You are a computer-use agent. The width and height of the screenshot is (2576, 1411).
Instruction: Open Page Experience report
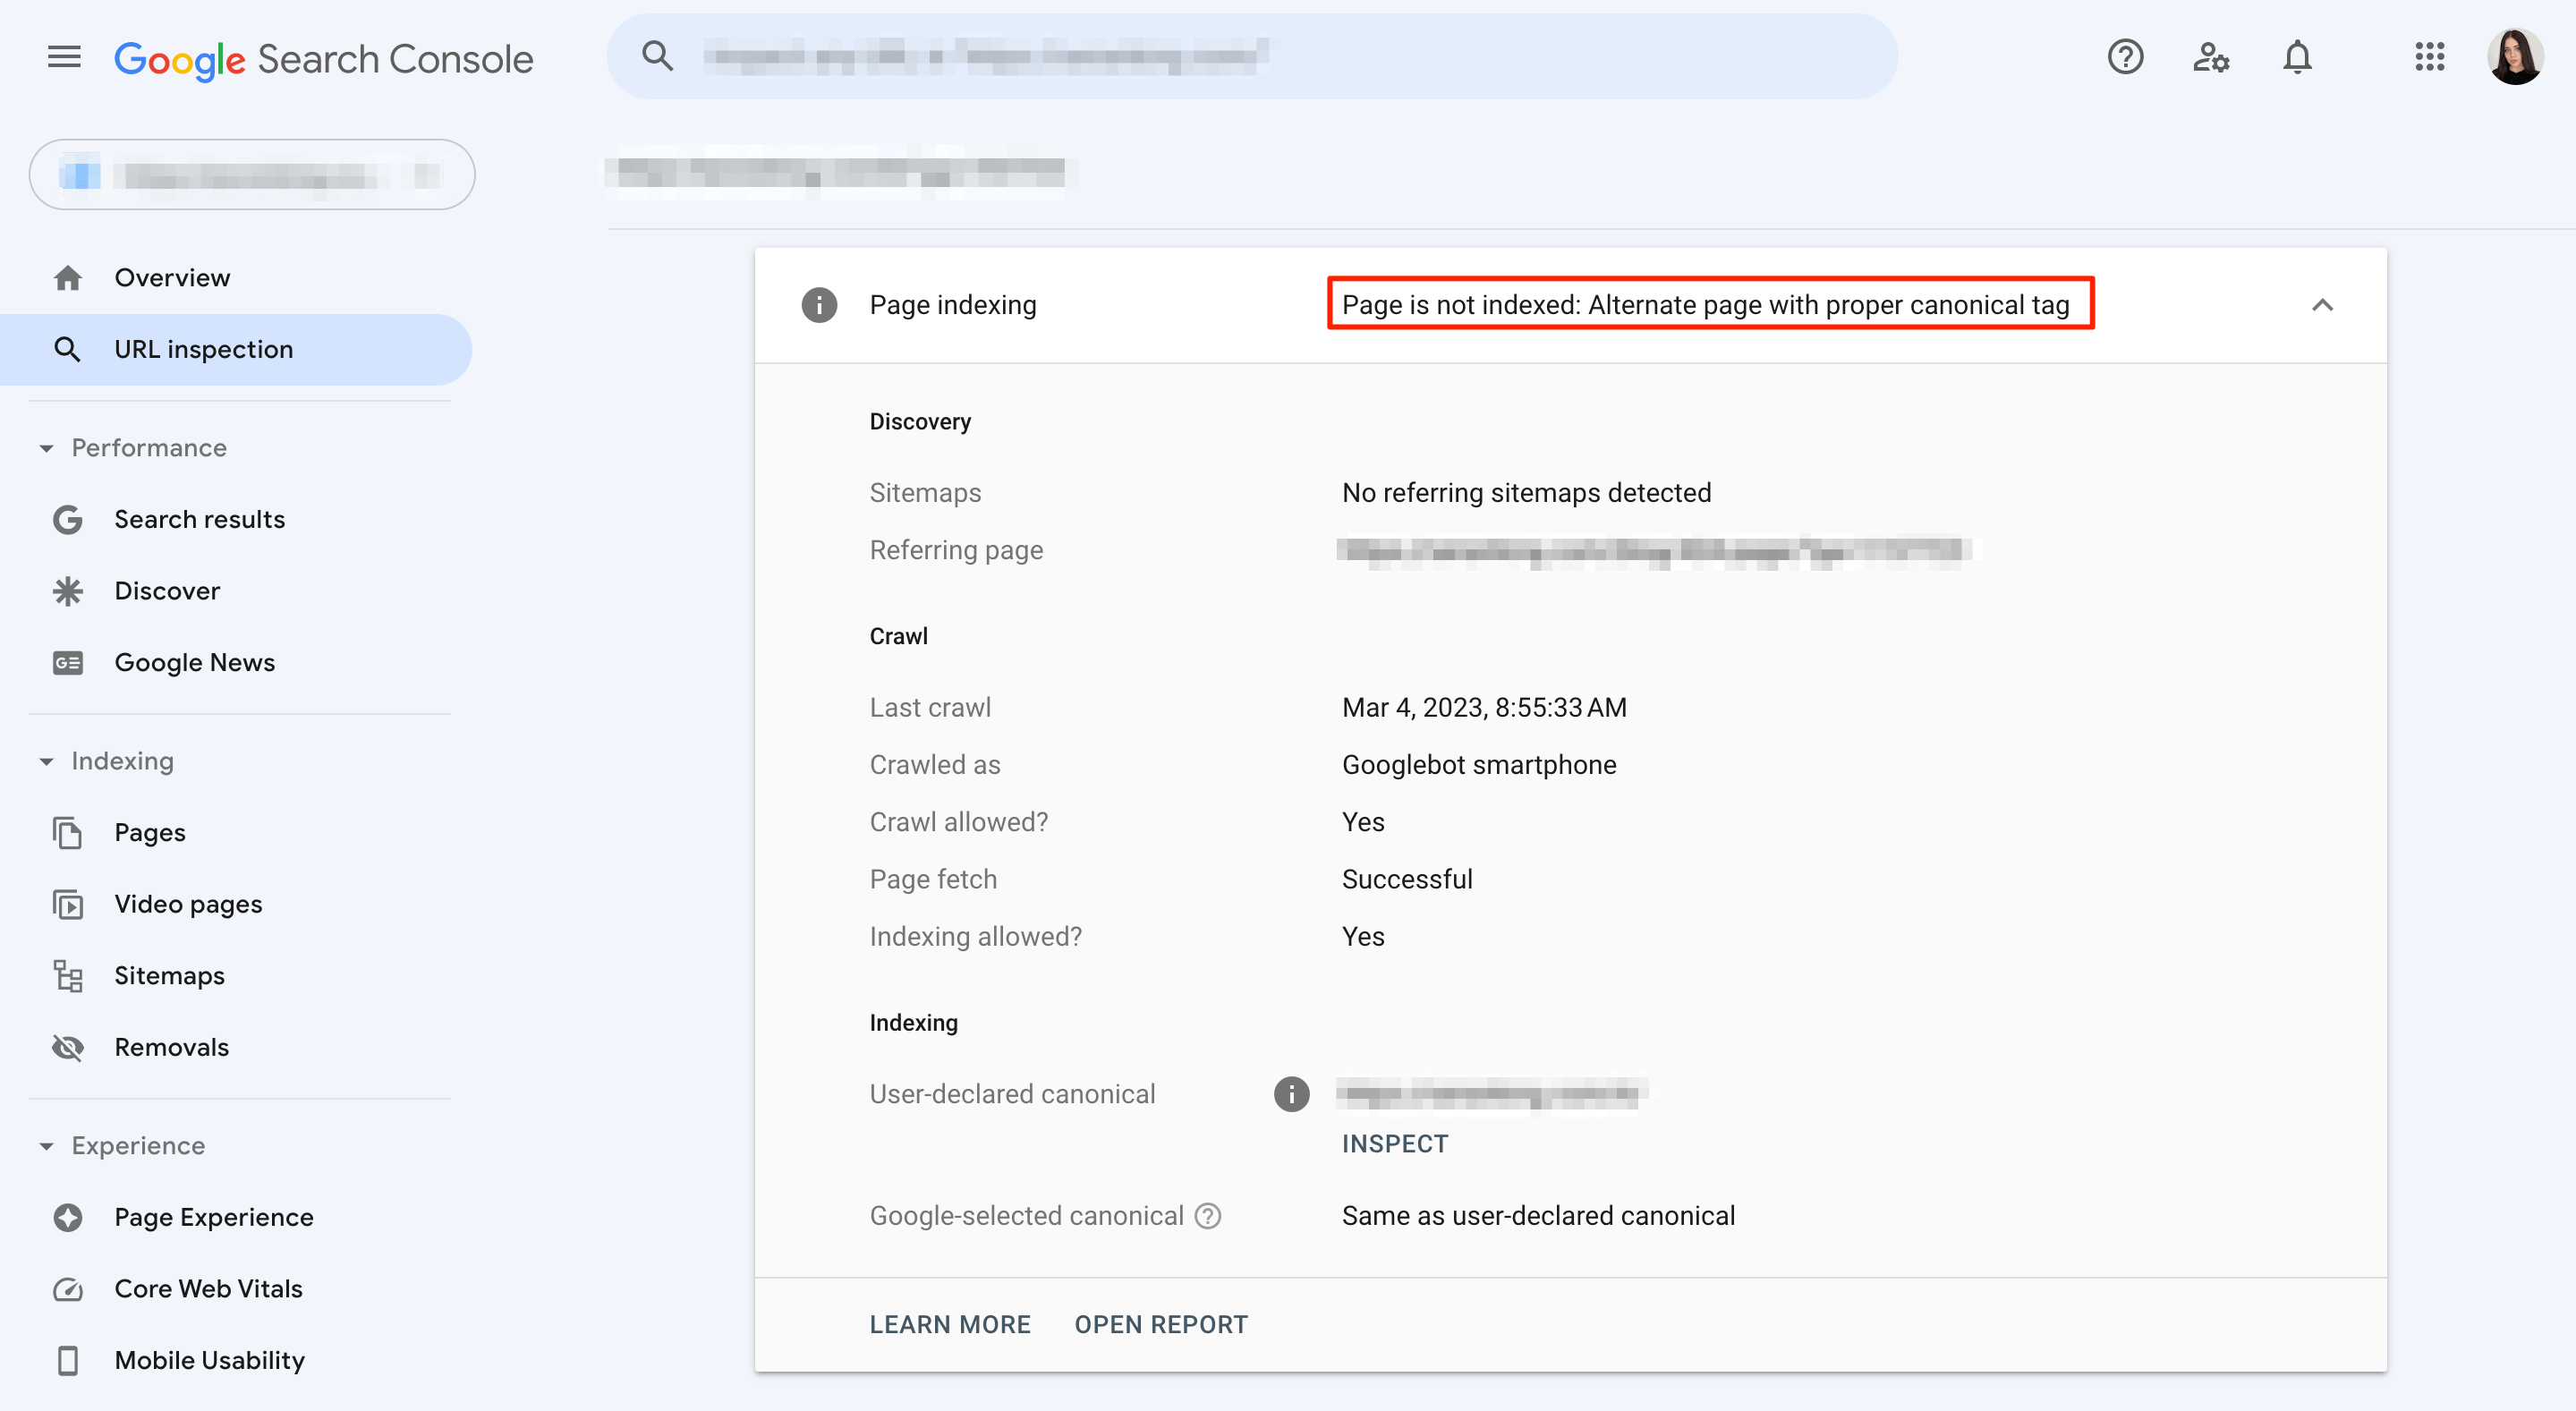[236, 1218]
